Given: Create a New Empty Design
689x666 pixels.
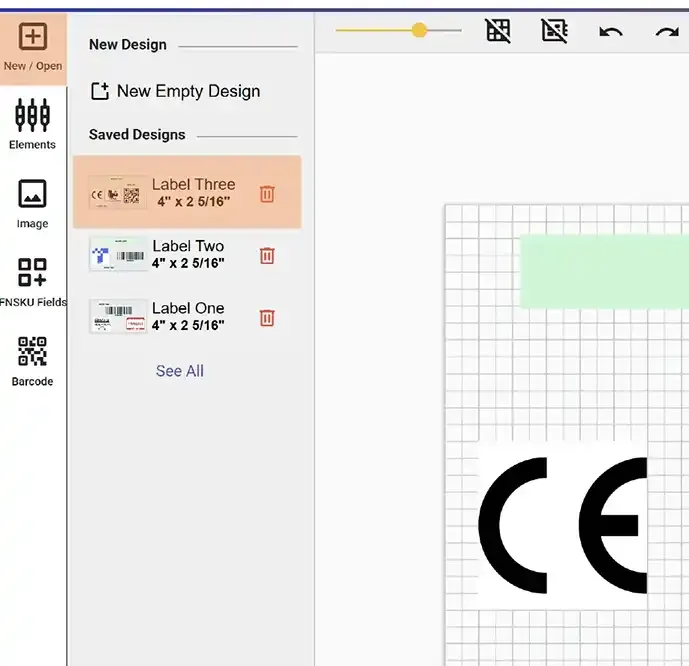Looking at the screenshot, I should (175, 91).
